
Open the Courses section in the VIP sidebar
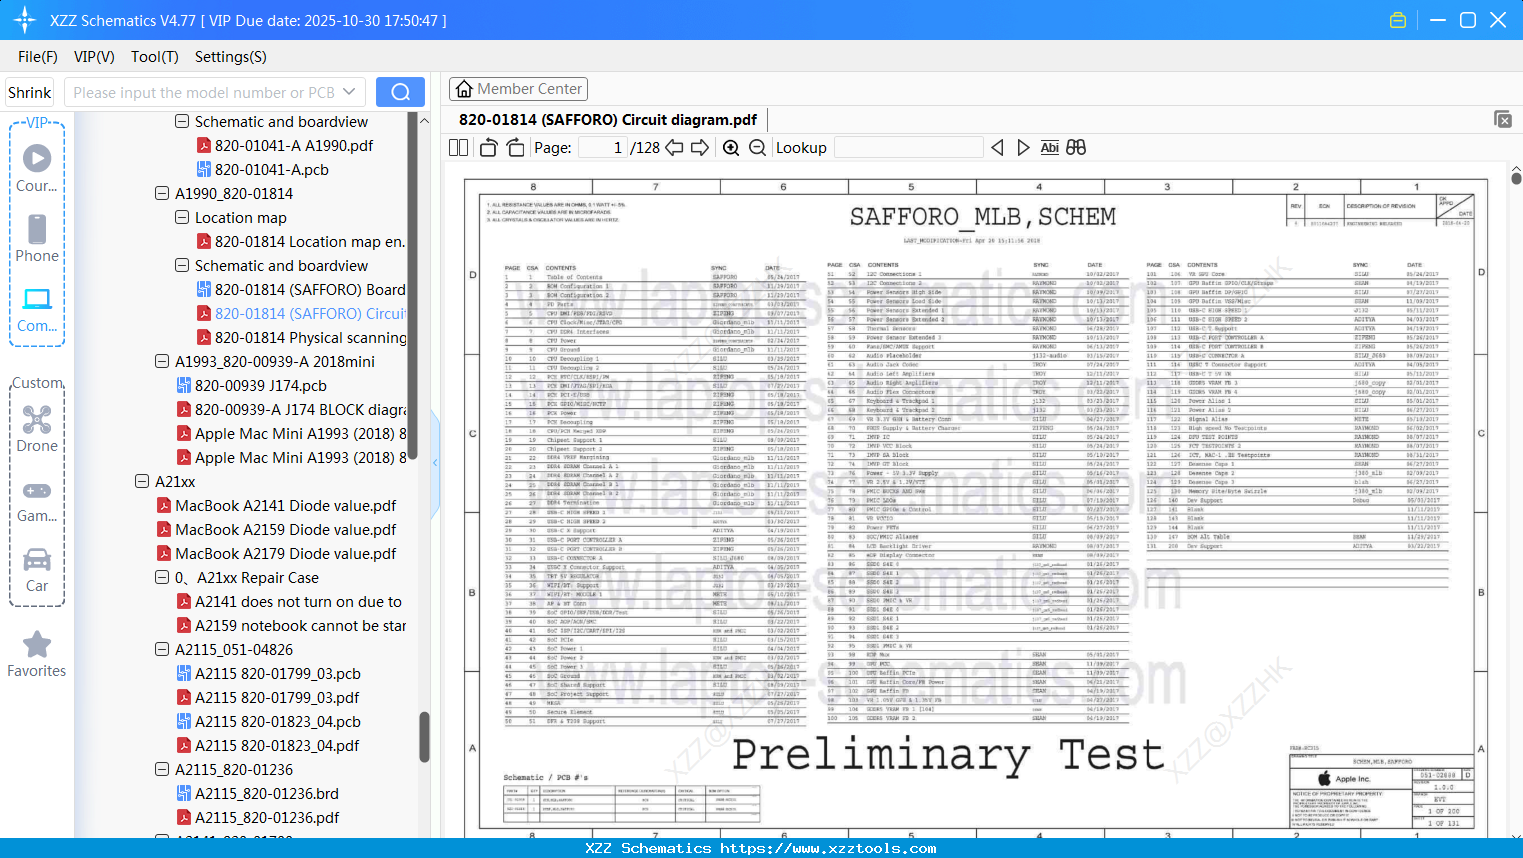37,168
